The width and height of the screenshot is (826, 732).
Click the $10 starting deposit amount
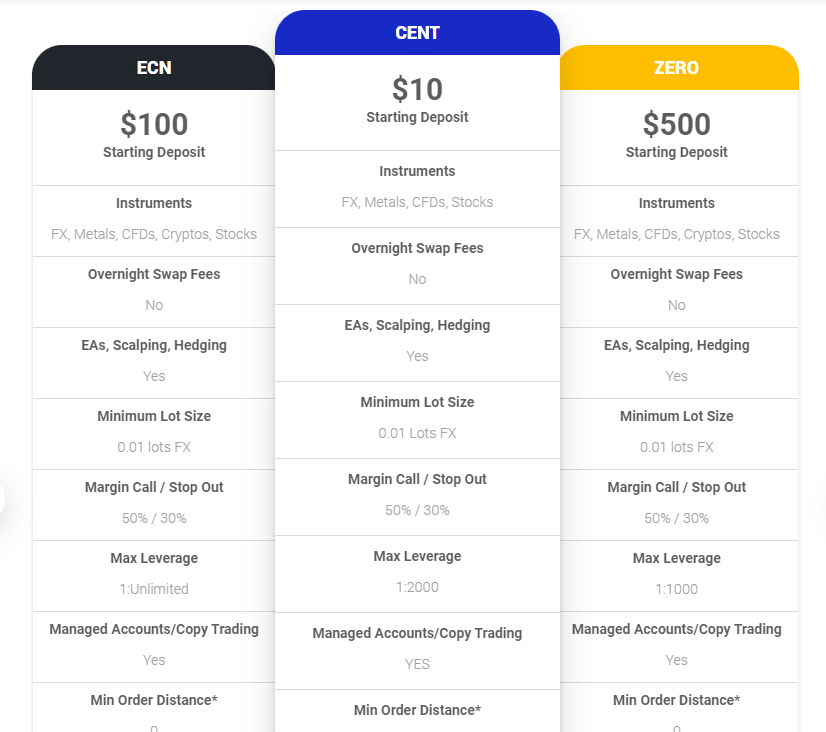pos(417,89)
